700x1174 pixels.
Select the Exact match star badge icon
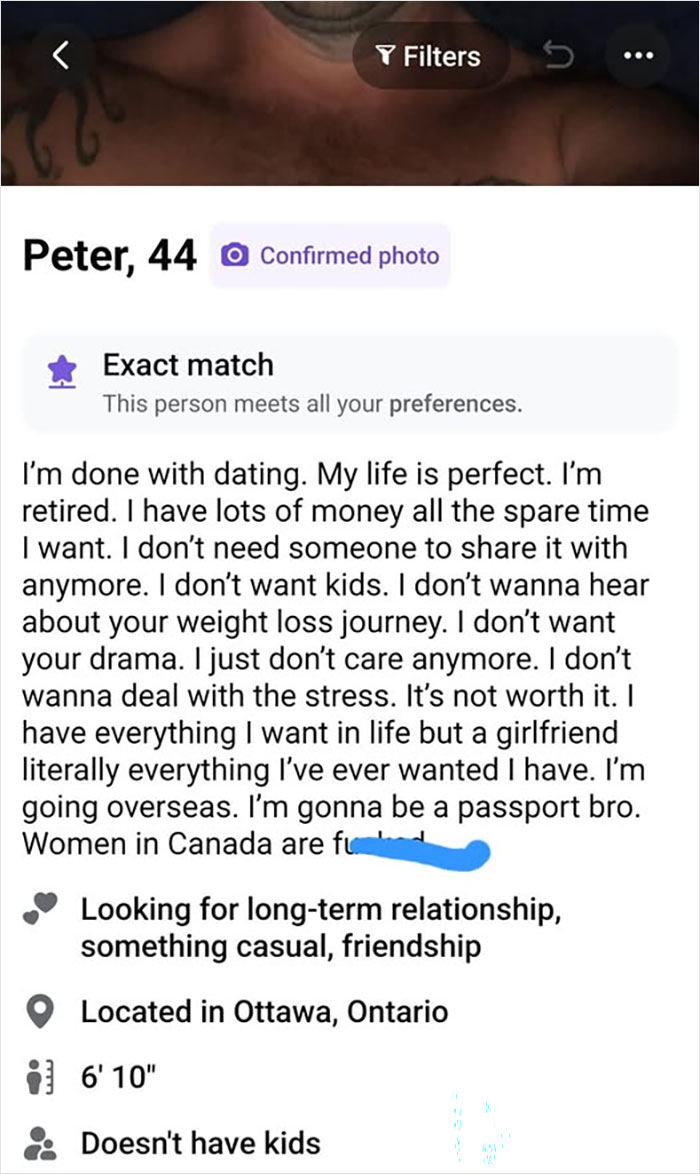coord(62,370)
